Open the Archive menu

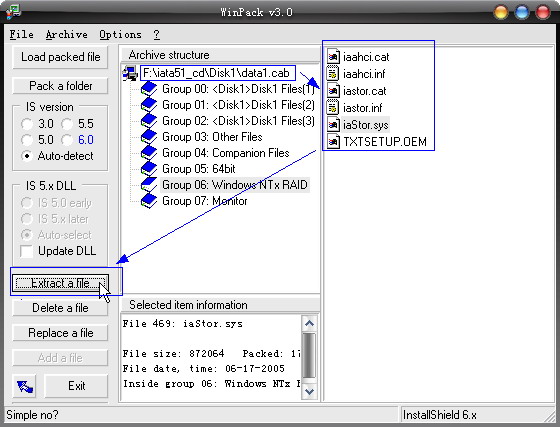point(66,34)
